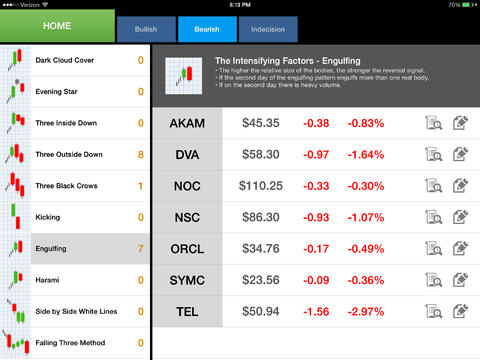Select the Dark Cloud Cover pattern
The height and width of the screenshot is (360, 480).
(75, 60)
